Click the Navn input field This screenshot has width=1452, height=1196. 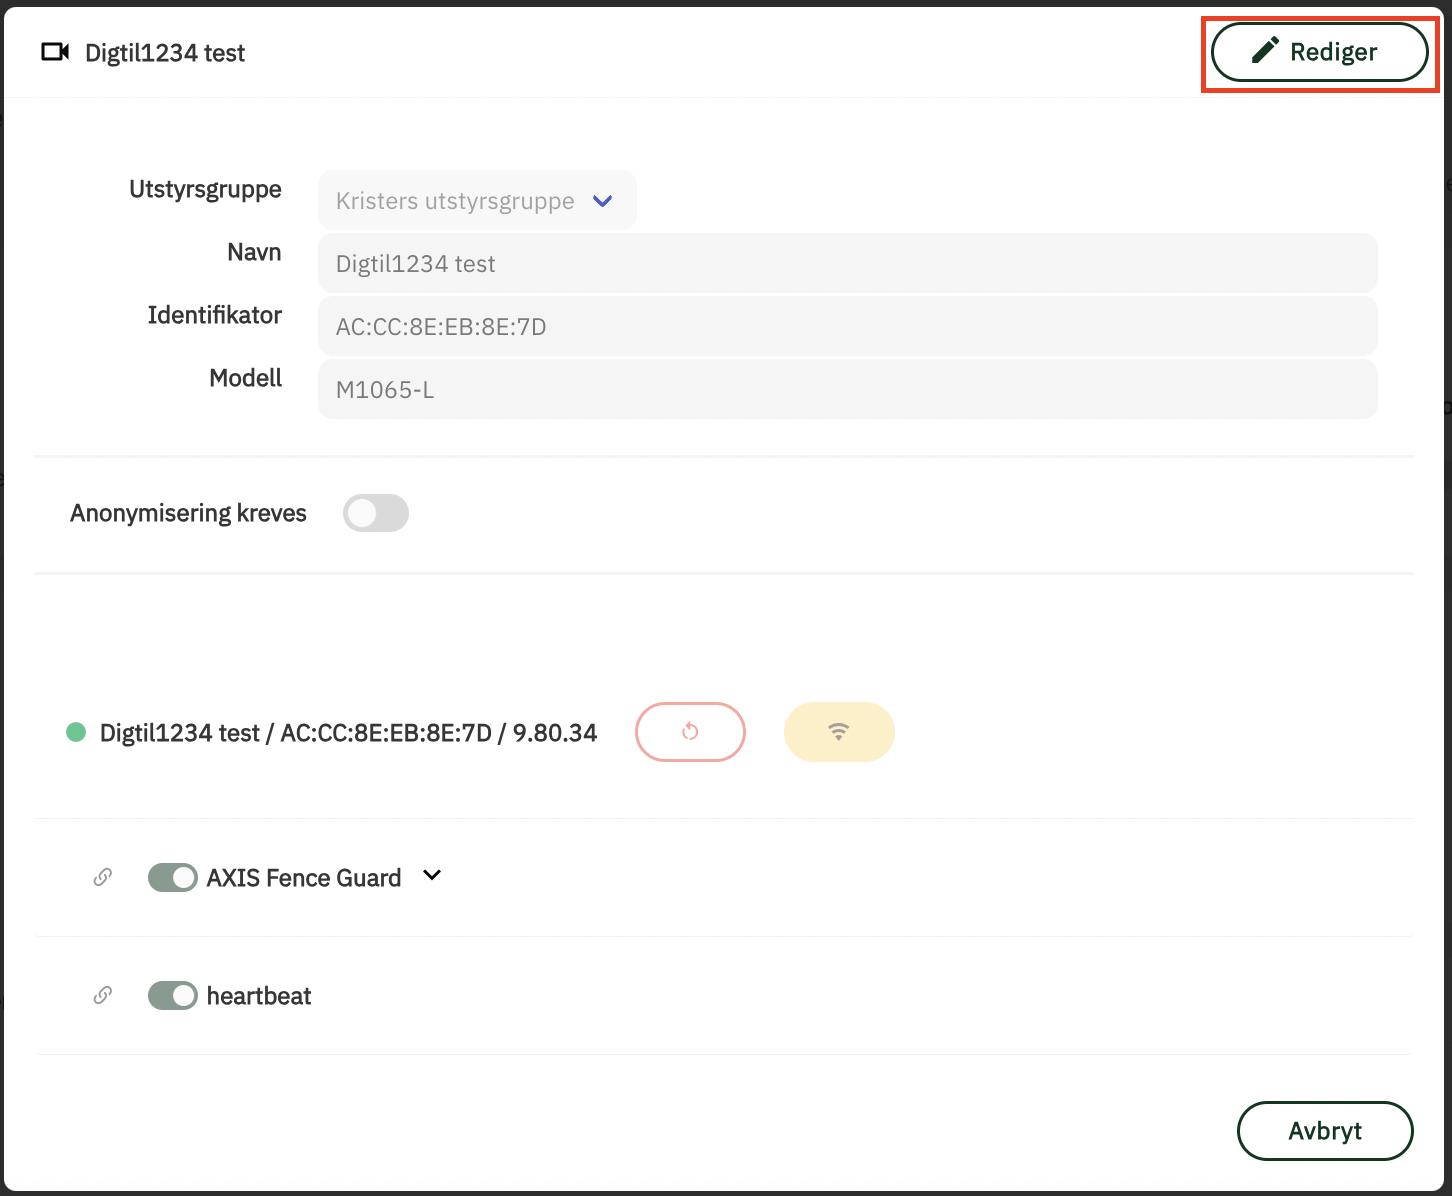pyautogui.click(x=847, y=263)
